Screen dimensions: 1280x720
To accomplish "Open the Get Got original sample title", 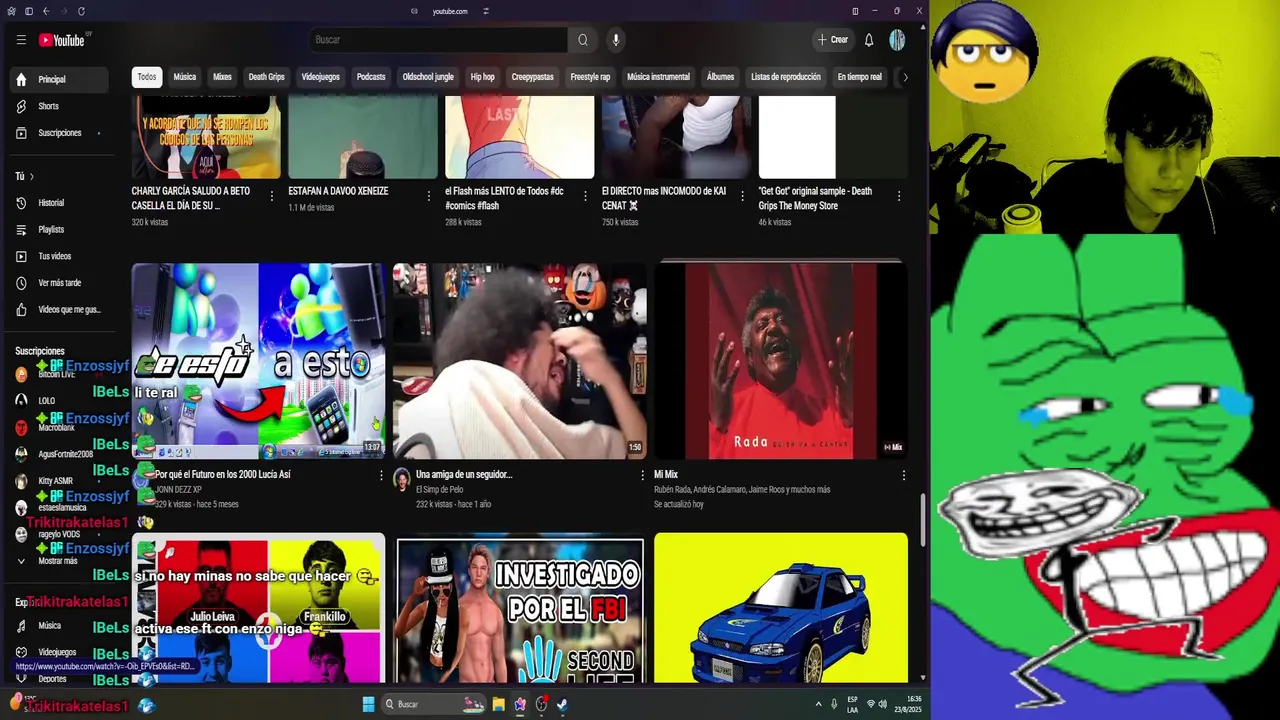I will tap(815, 198).
